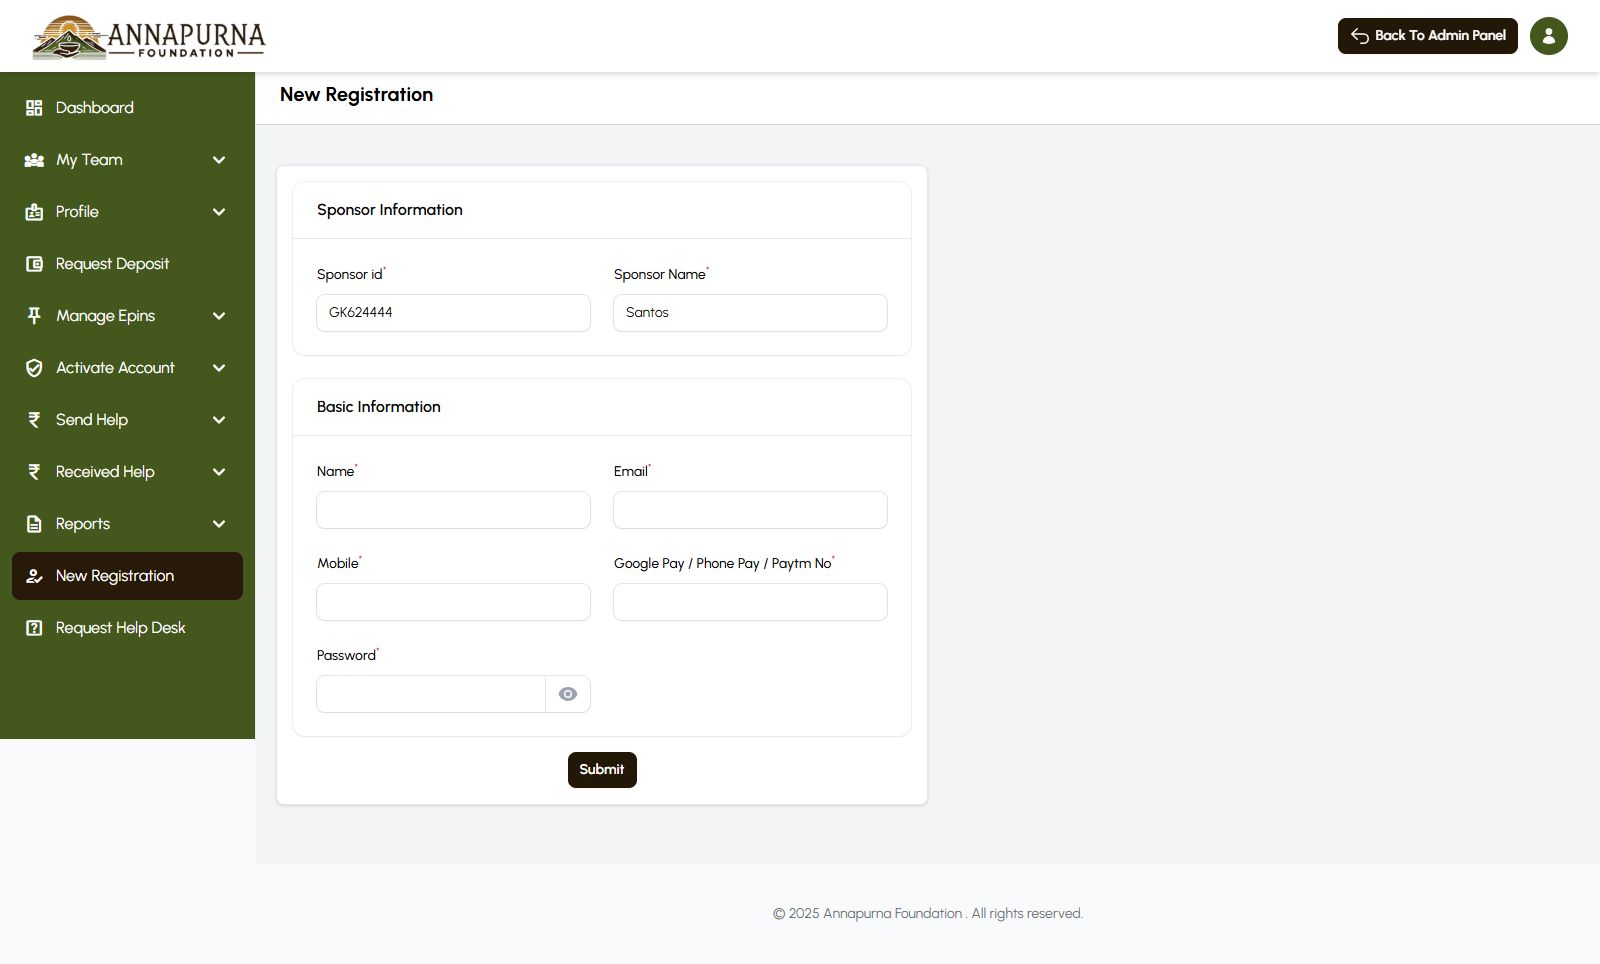Click the Annapurna Foundation logo
Viewport: 1600px width, 964px height.
click(149, 38)
